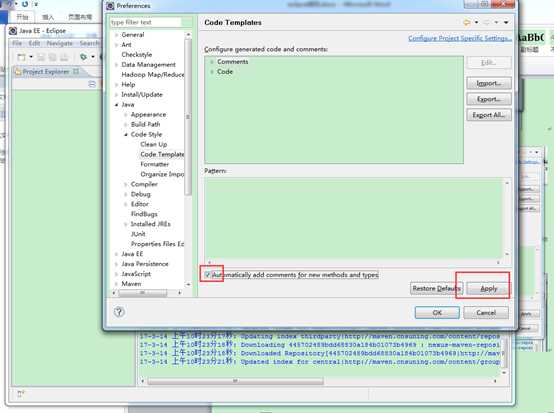The height and width of the screenshot is (413, 554).
Task: Open Edit menu in Eclipse window
Action: click(x=34, y=43)
